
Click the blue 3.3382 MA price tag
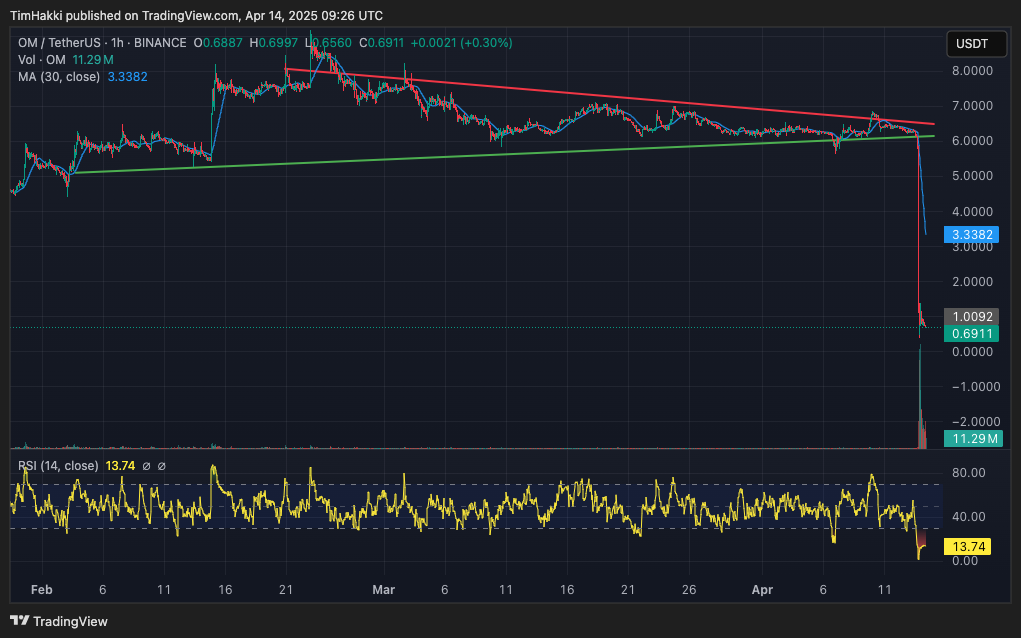(974, 234)
